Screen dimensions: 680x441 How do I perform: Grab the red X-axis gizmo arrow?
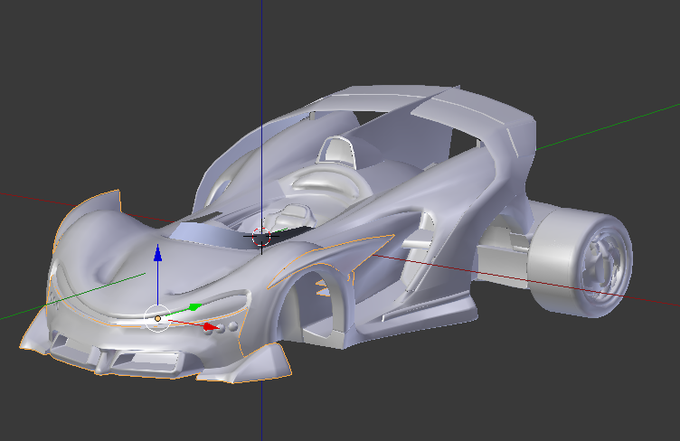click(211, 327)
